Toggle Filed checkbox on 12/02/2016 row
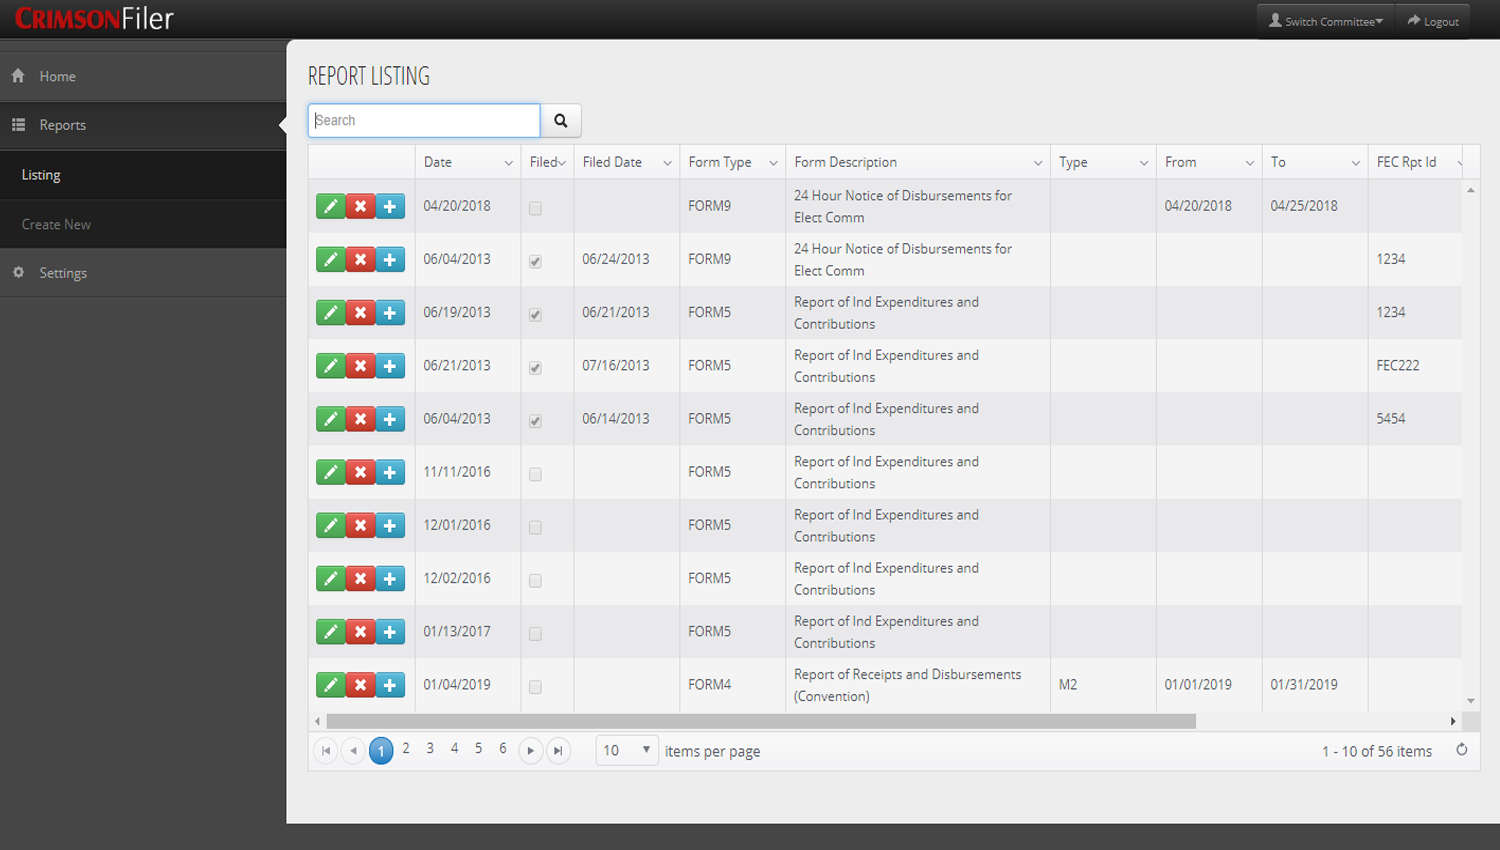The height and width of the screenshot is (850, 1500). click(535, 580)
